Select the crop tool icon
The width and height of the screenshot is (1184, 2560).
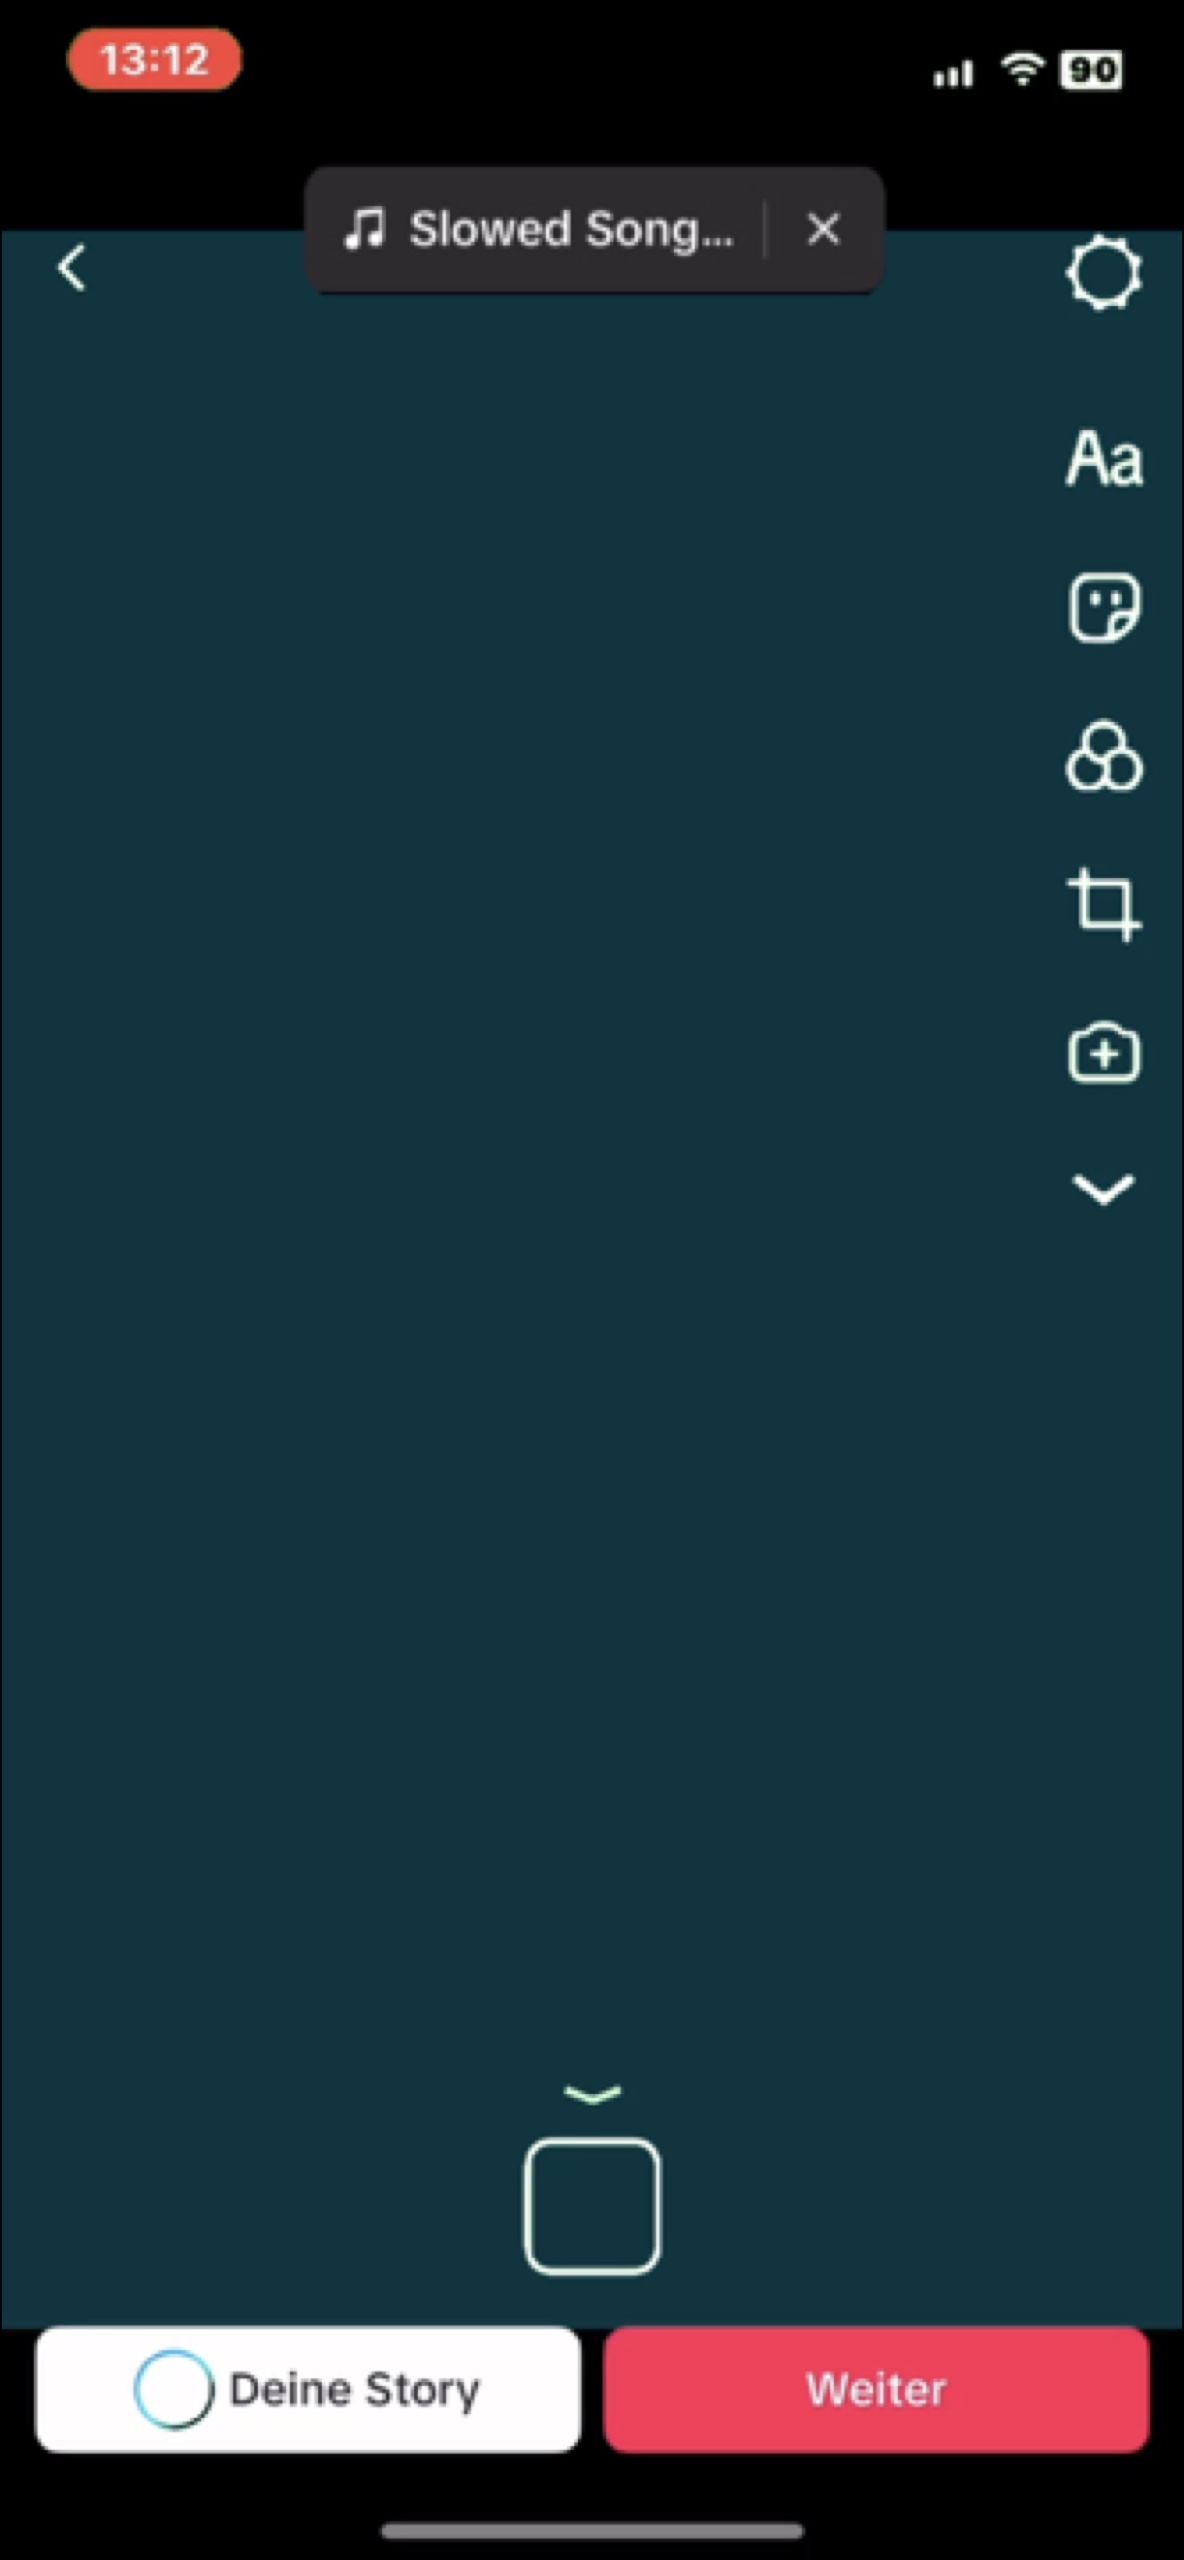[1104, 905]
